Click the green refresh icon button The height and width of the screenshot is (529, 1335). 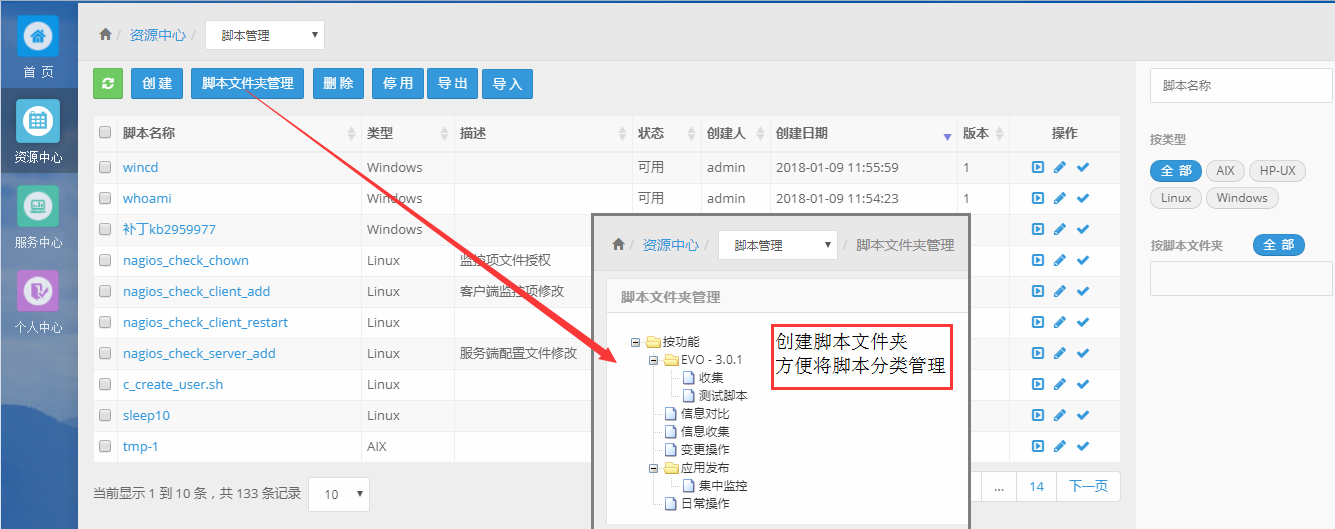pyautogui.click(x=108, y=84)
